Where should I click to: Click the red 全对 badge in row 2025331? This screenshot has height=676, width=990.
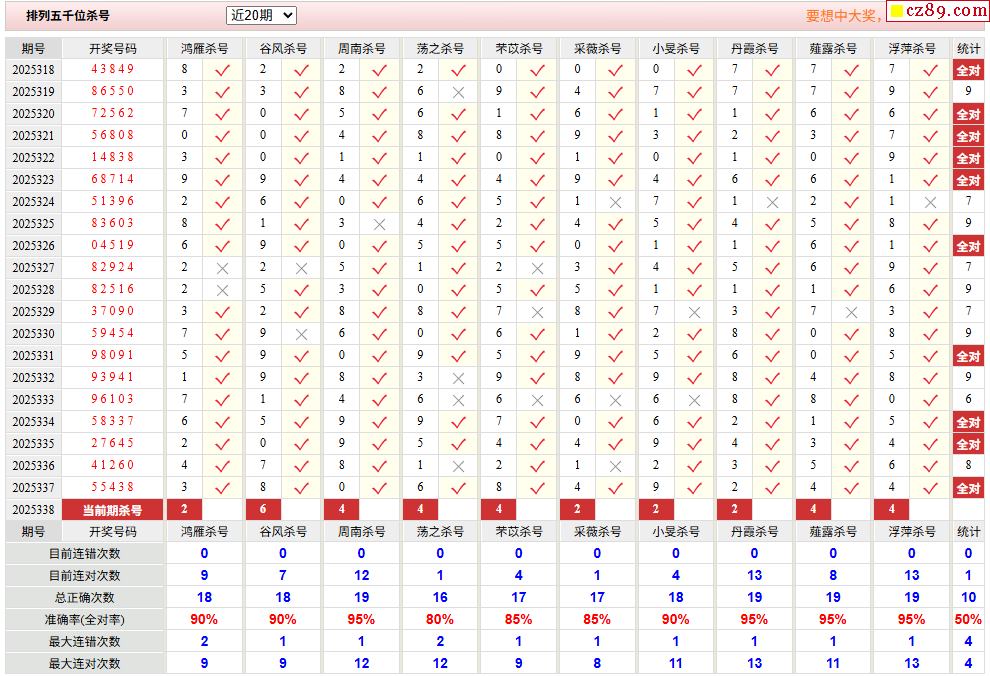[x=968, y=355]
